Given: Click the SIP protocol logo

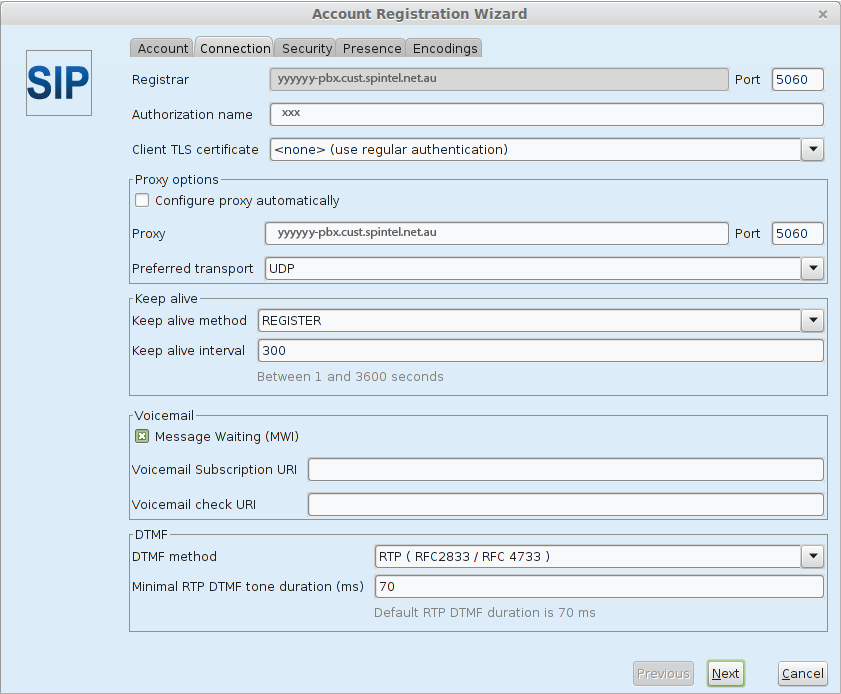Looking at the screenshot, I should point(59,83).
